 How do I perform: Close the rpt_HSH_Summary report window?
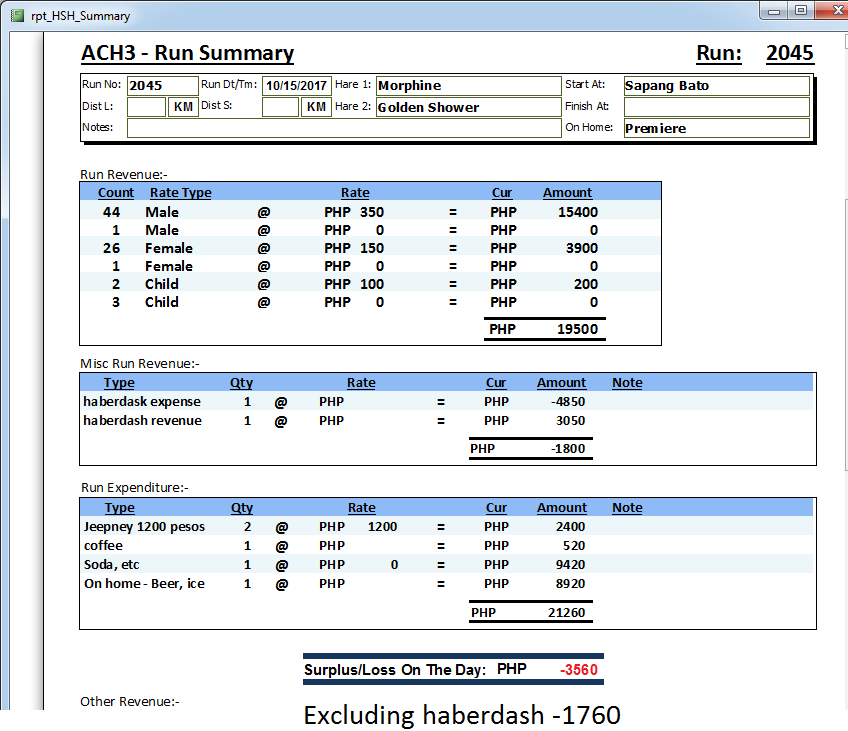[x=831, y=10]
